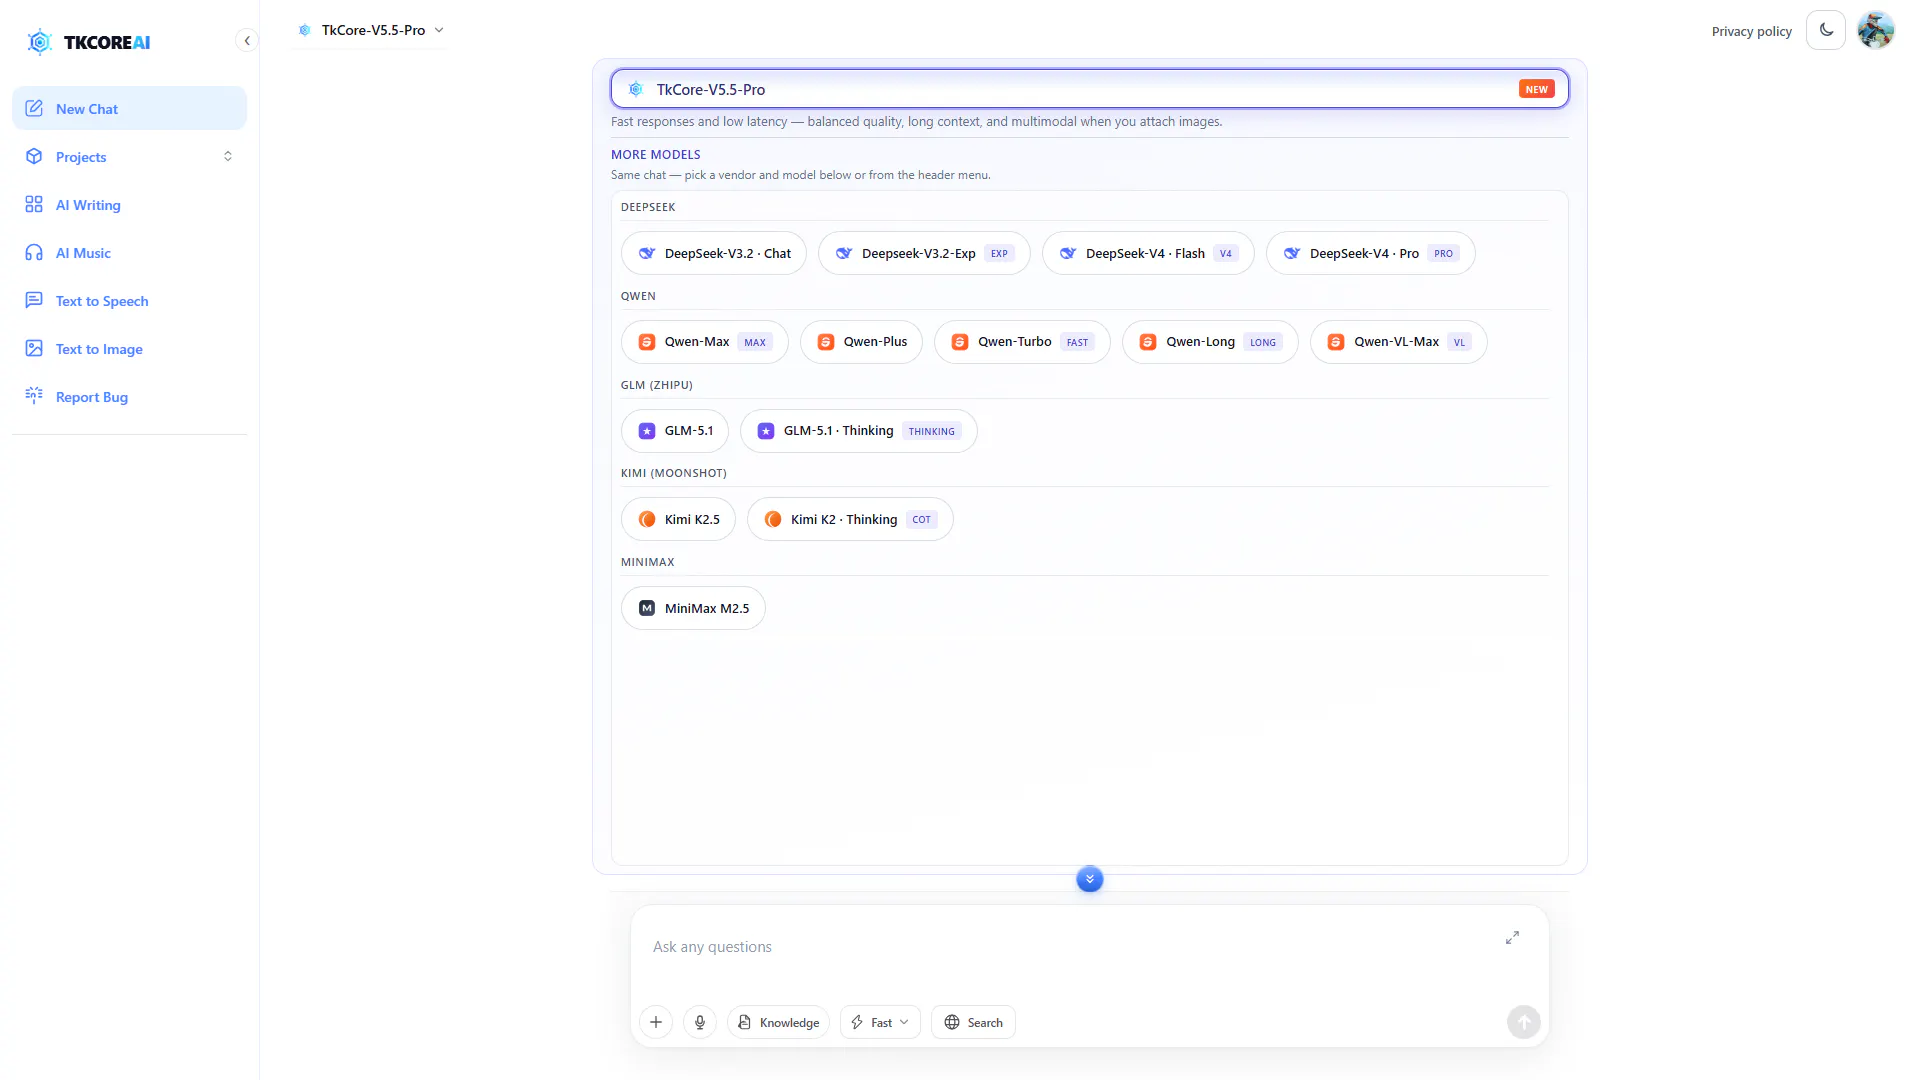Select MiniMax M2.5 model
The image size is (1920, 1080).
pos(693,608)
